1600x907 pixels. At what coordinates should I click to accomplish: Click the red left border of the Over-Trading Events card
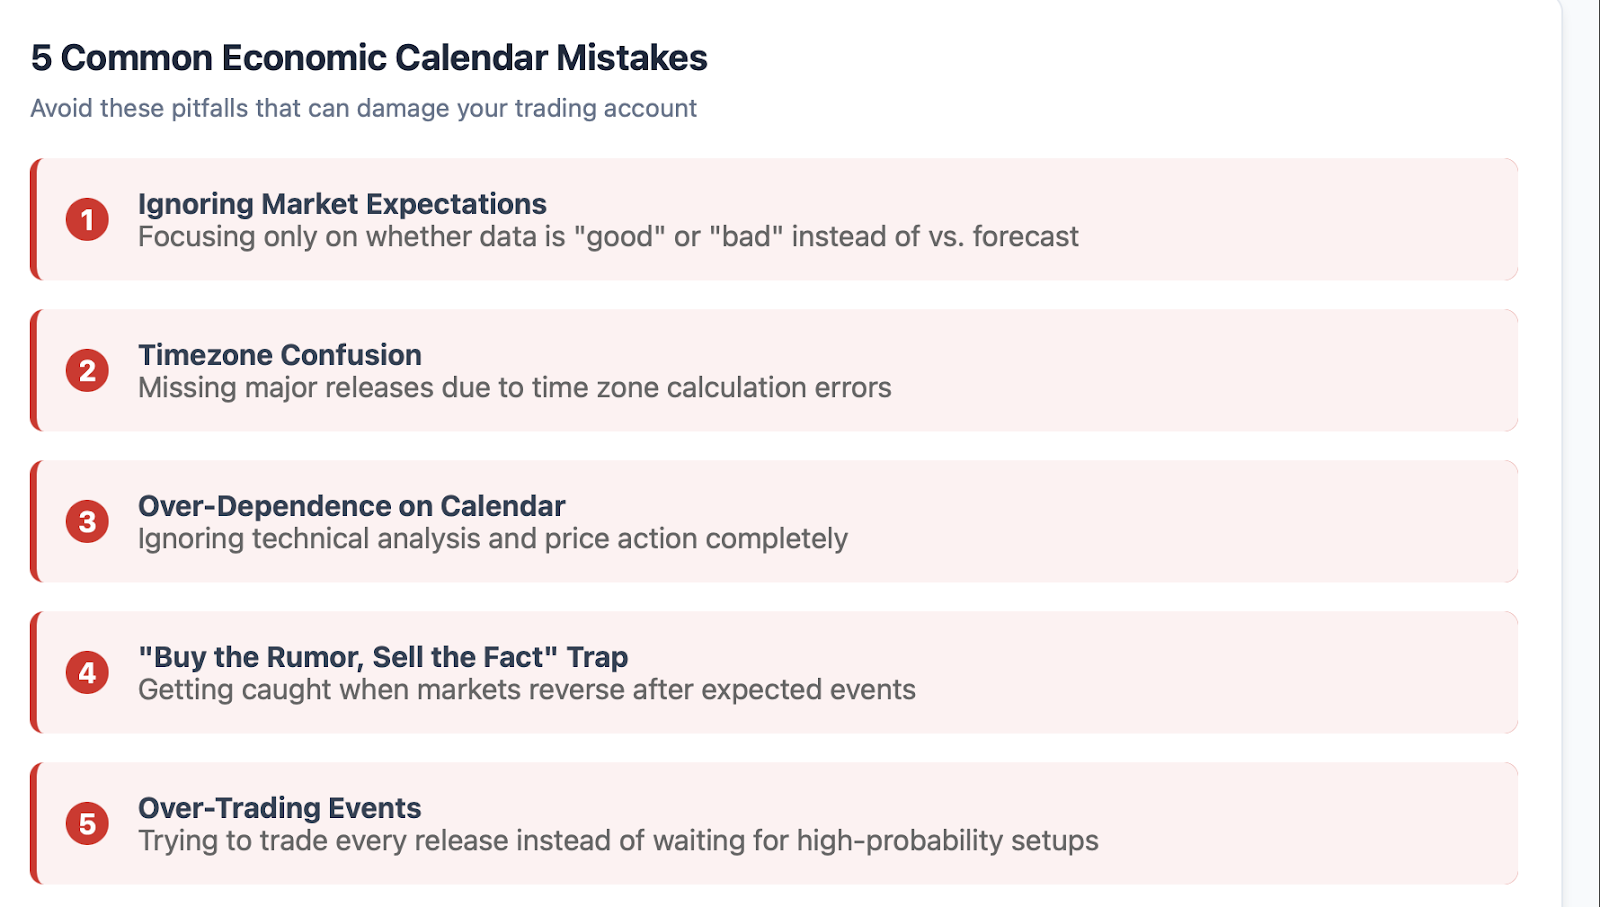(34, 823)
